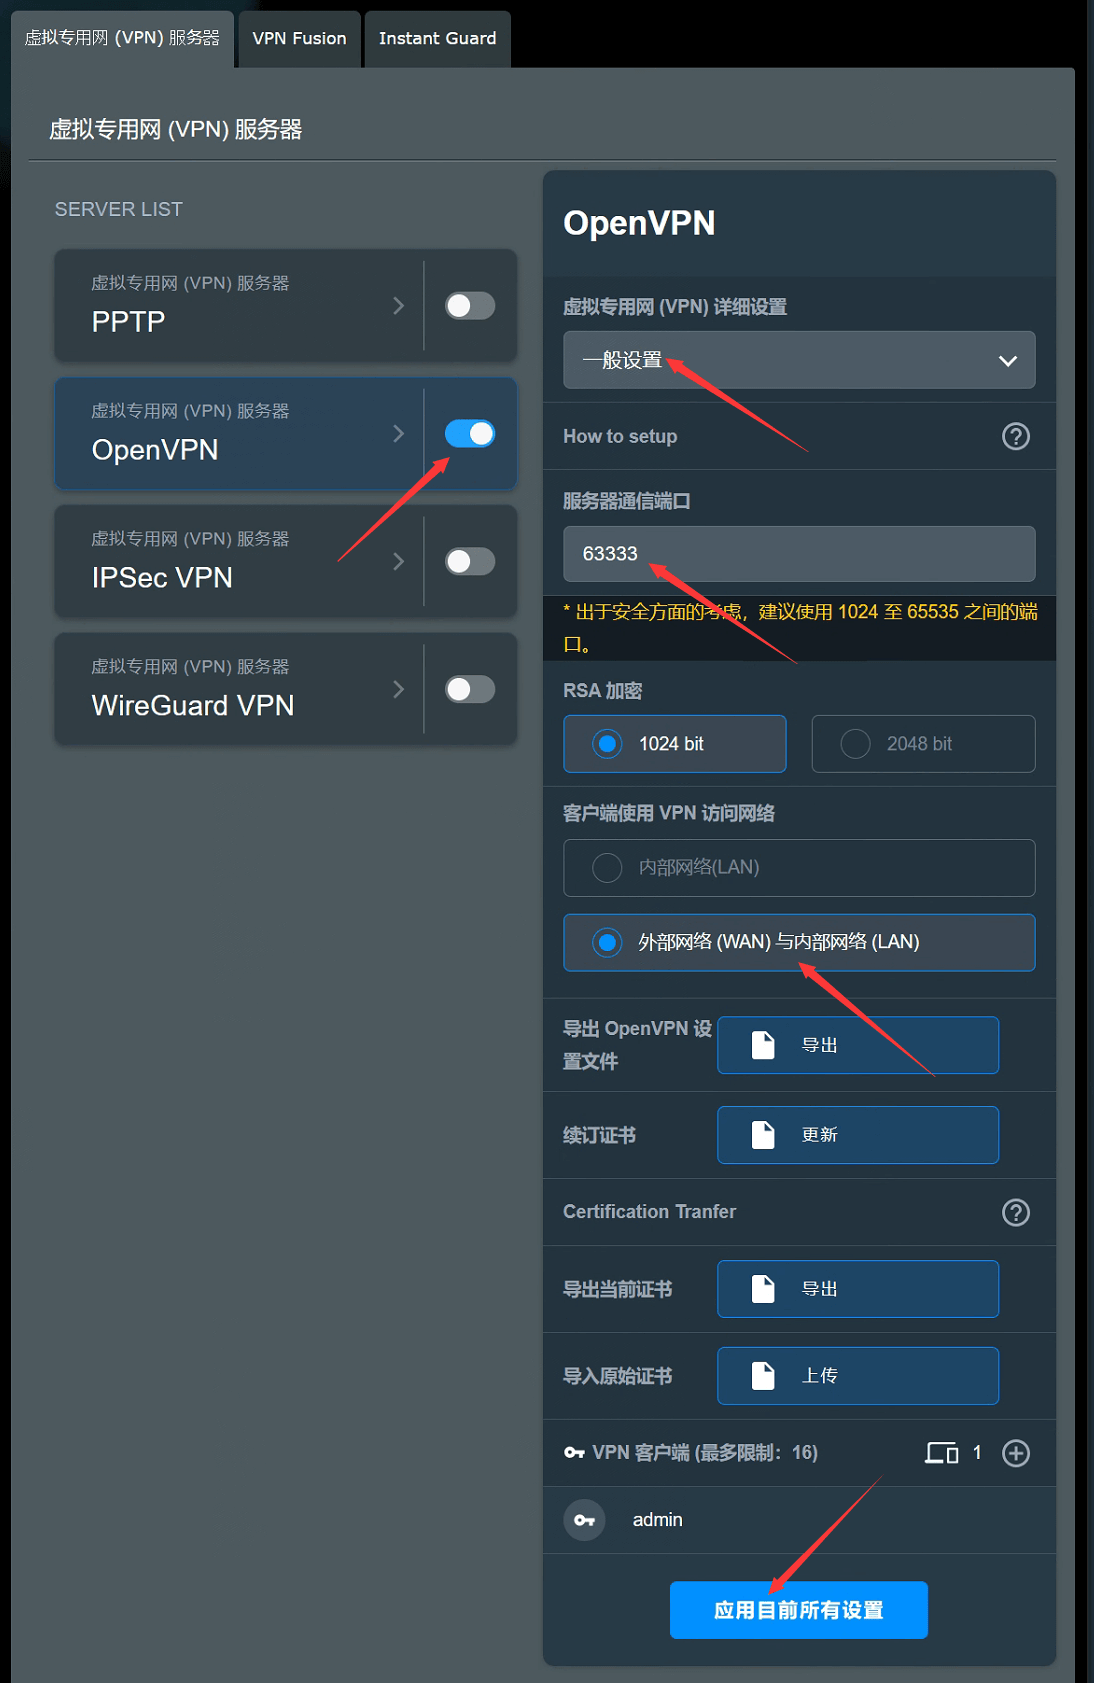Switch to the Instant Guard tab
The image size is (1094, 1683).
tap(437, 39)
